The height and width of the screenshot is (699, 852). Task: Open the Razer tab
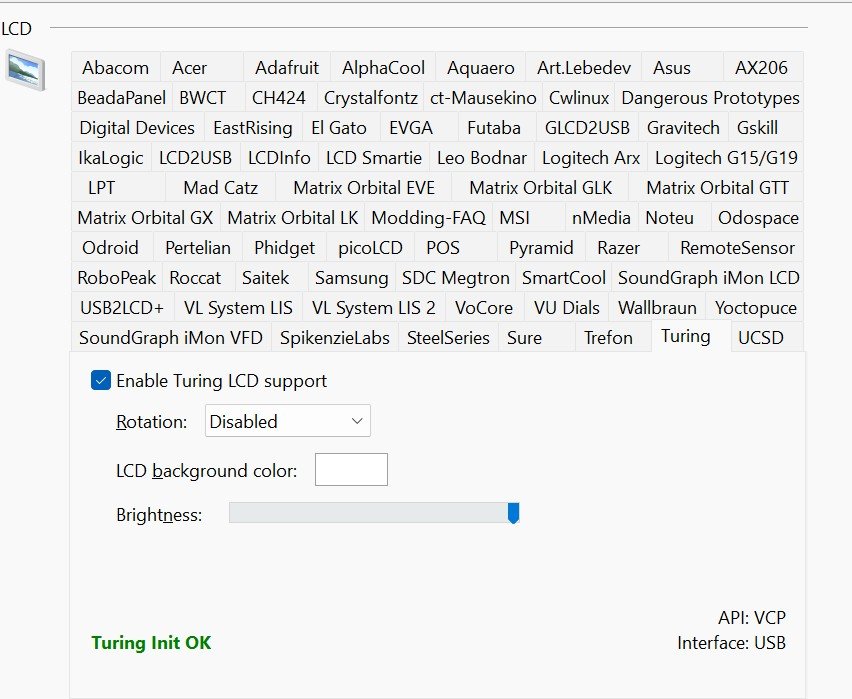[618, 248]
